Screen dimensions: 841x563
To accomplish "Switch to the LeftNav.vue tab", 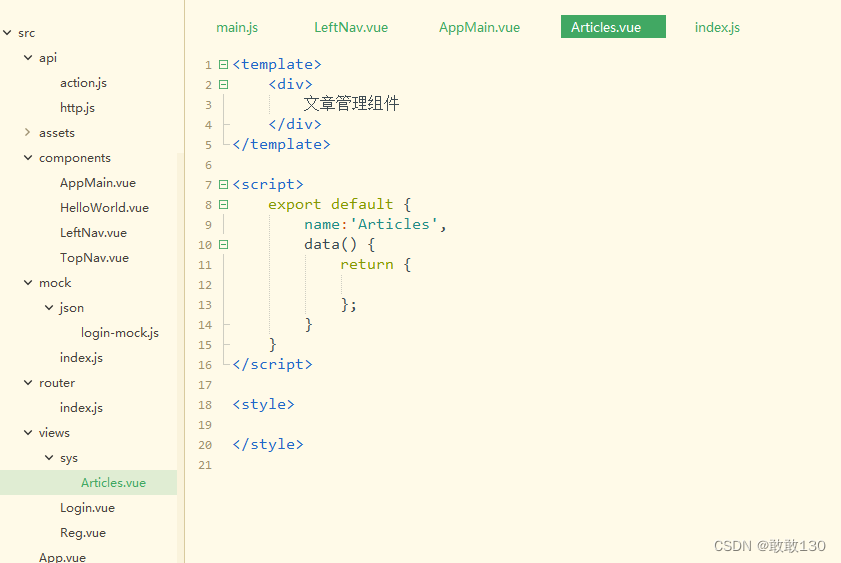I will click(x=351, y=27).
